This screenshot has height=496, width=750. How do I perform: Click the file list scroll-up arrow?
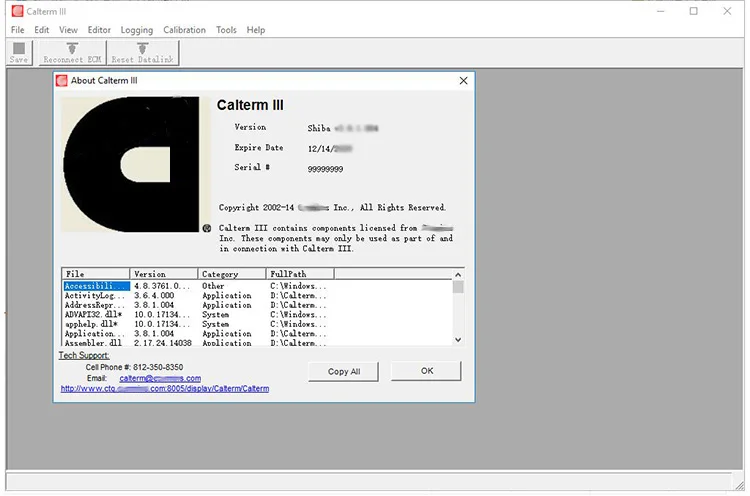[458, 275]
